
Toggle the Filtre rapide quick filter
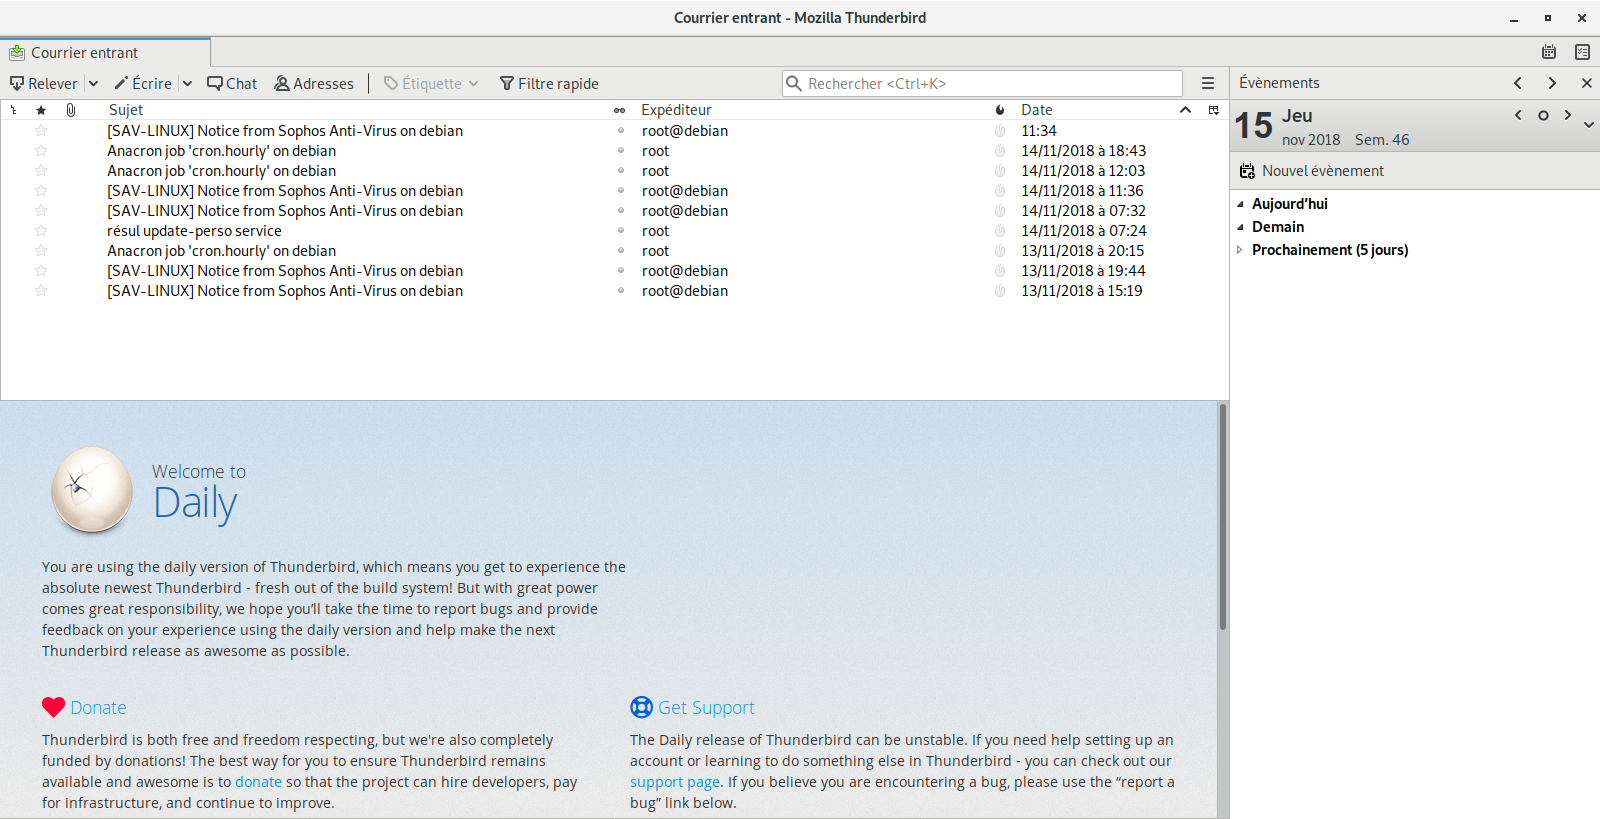point(549,84)
